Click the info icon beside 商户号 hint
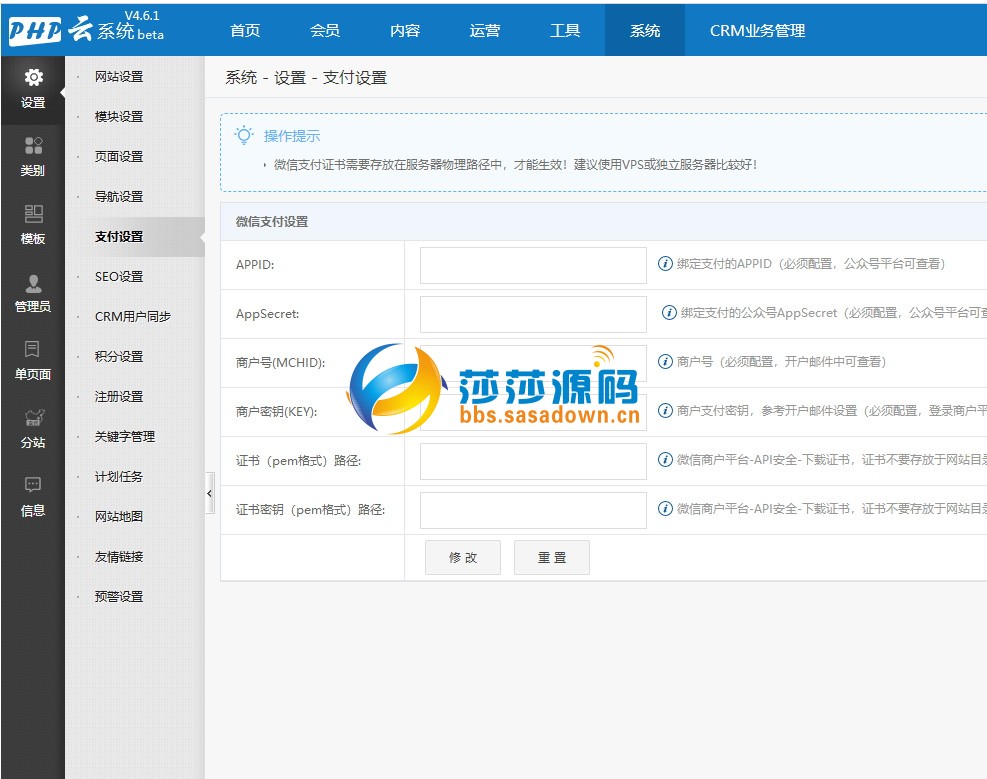The image size is (987, 779). coord(665,362)
